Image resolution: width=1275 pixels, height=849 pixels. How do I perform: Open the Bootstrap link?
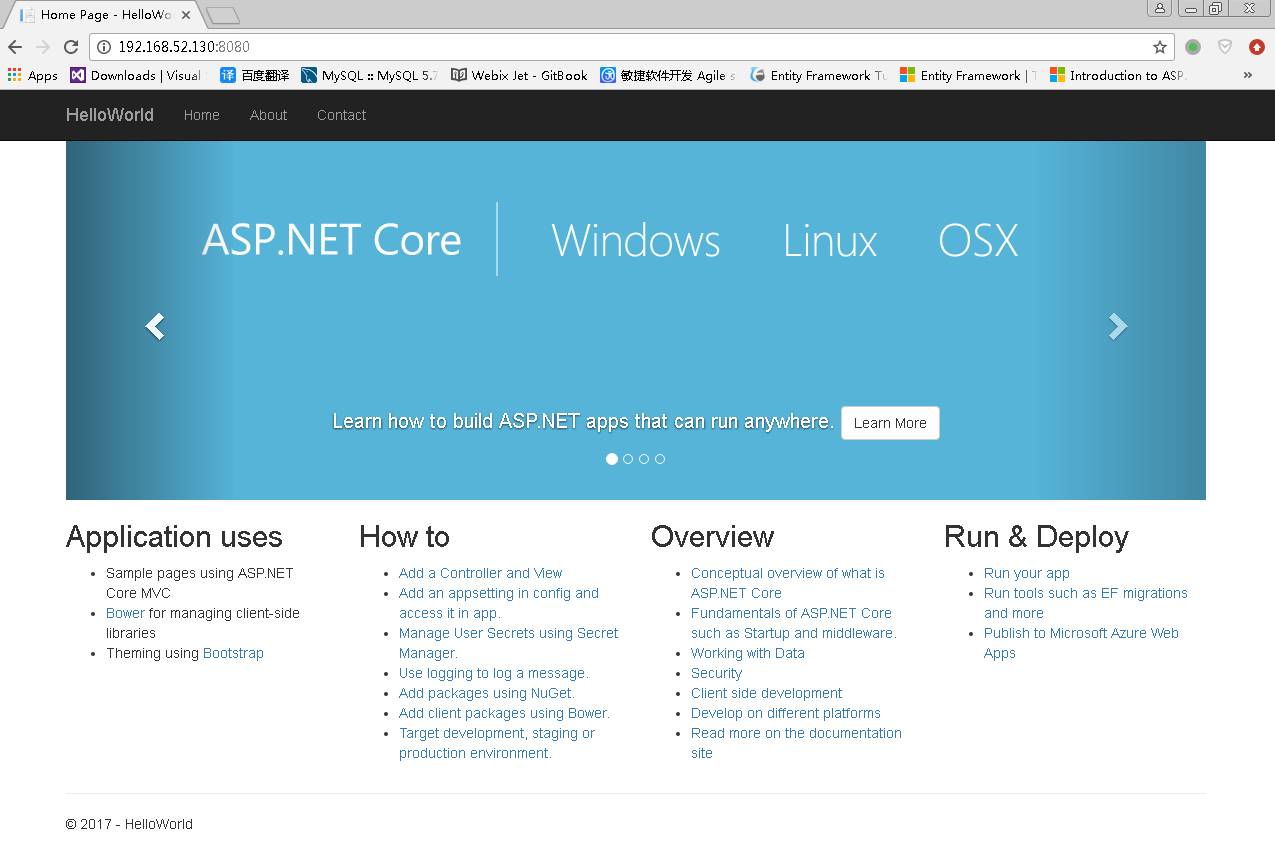coord(233,653)
